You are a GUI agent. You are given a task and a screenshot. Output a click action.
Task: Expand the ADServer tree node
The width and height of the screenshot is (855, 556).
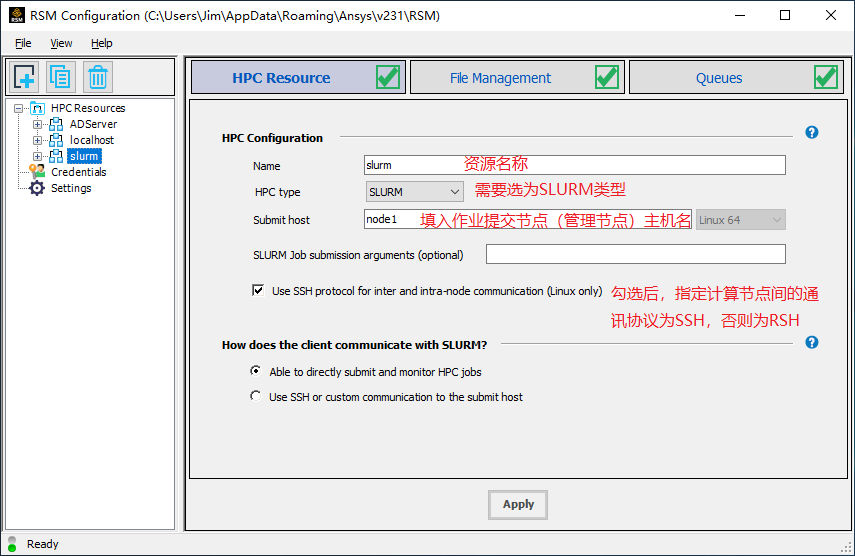[x=37, y=124]
